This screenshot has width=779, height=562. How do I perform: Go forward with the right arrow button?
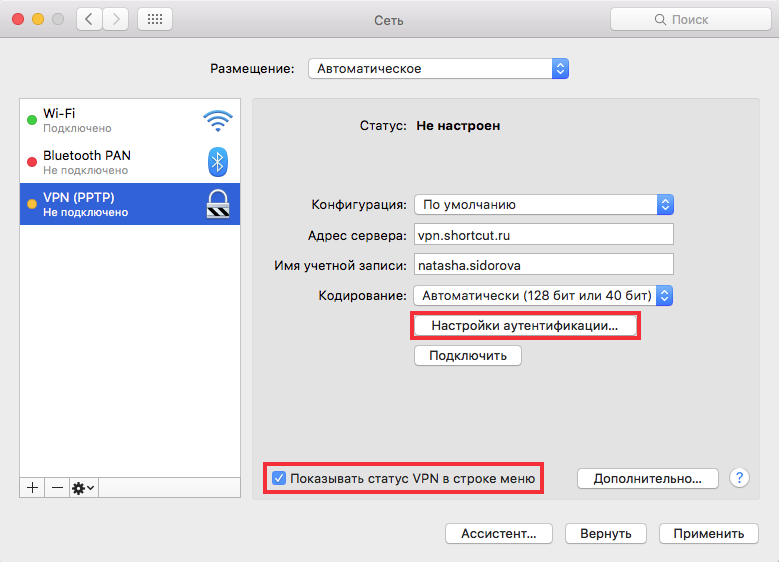[116, 19]
